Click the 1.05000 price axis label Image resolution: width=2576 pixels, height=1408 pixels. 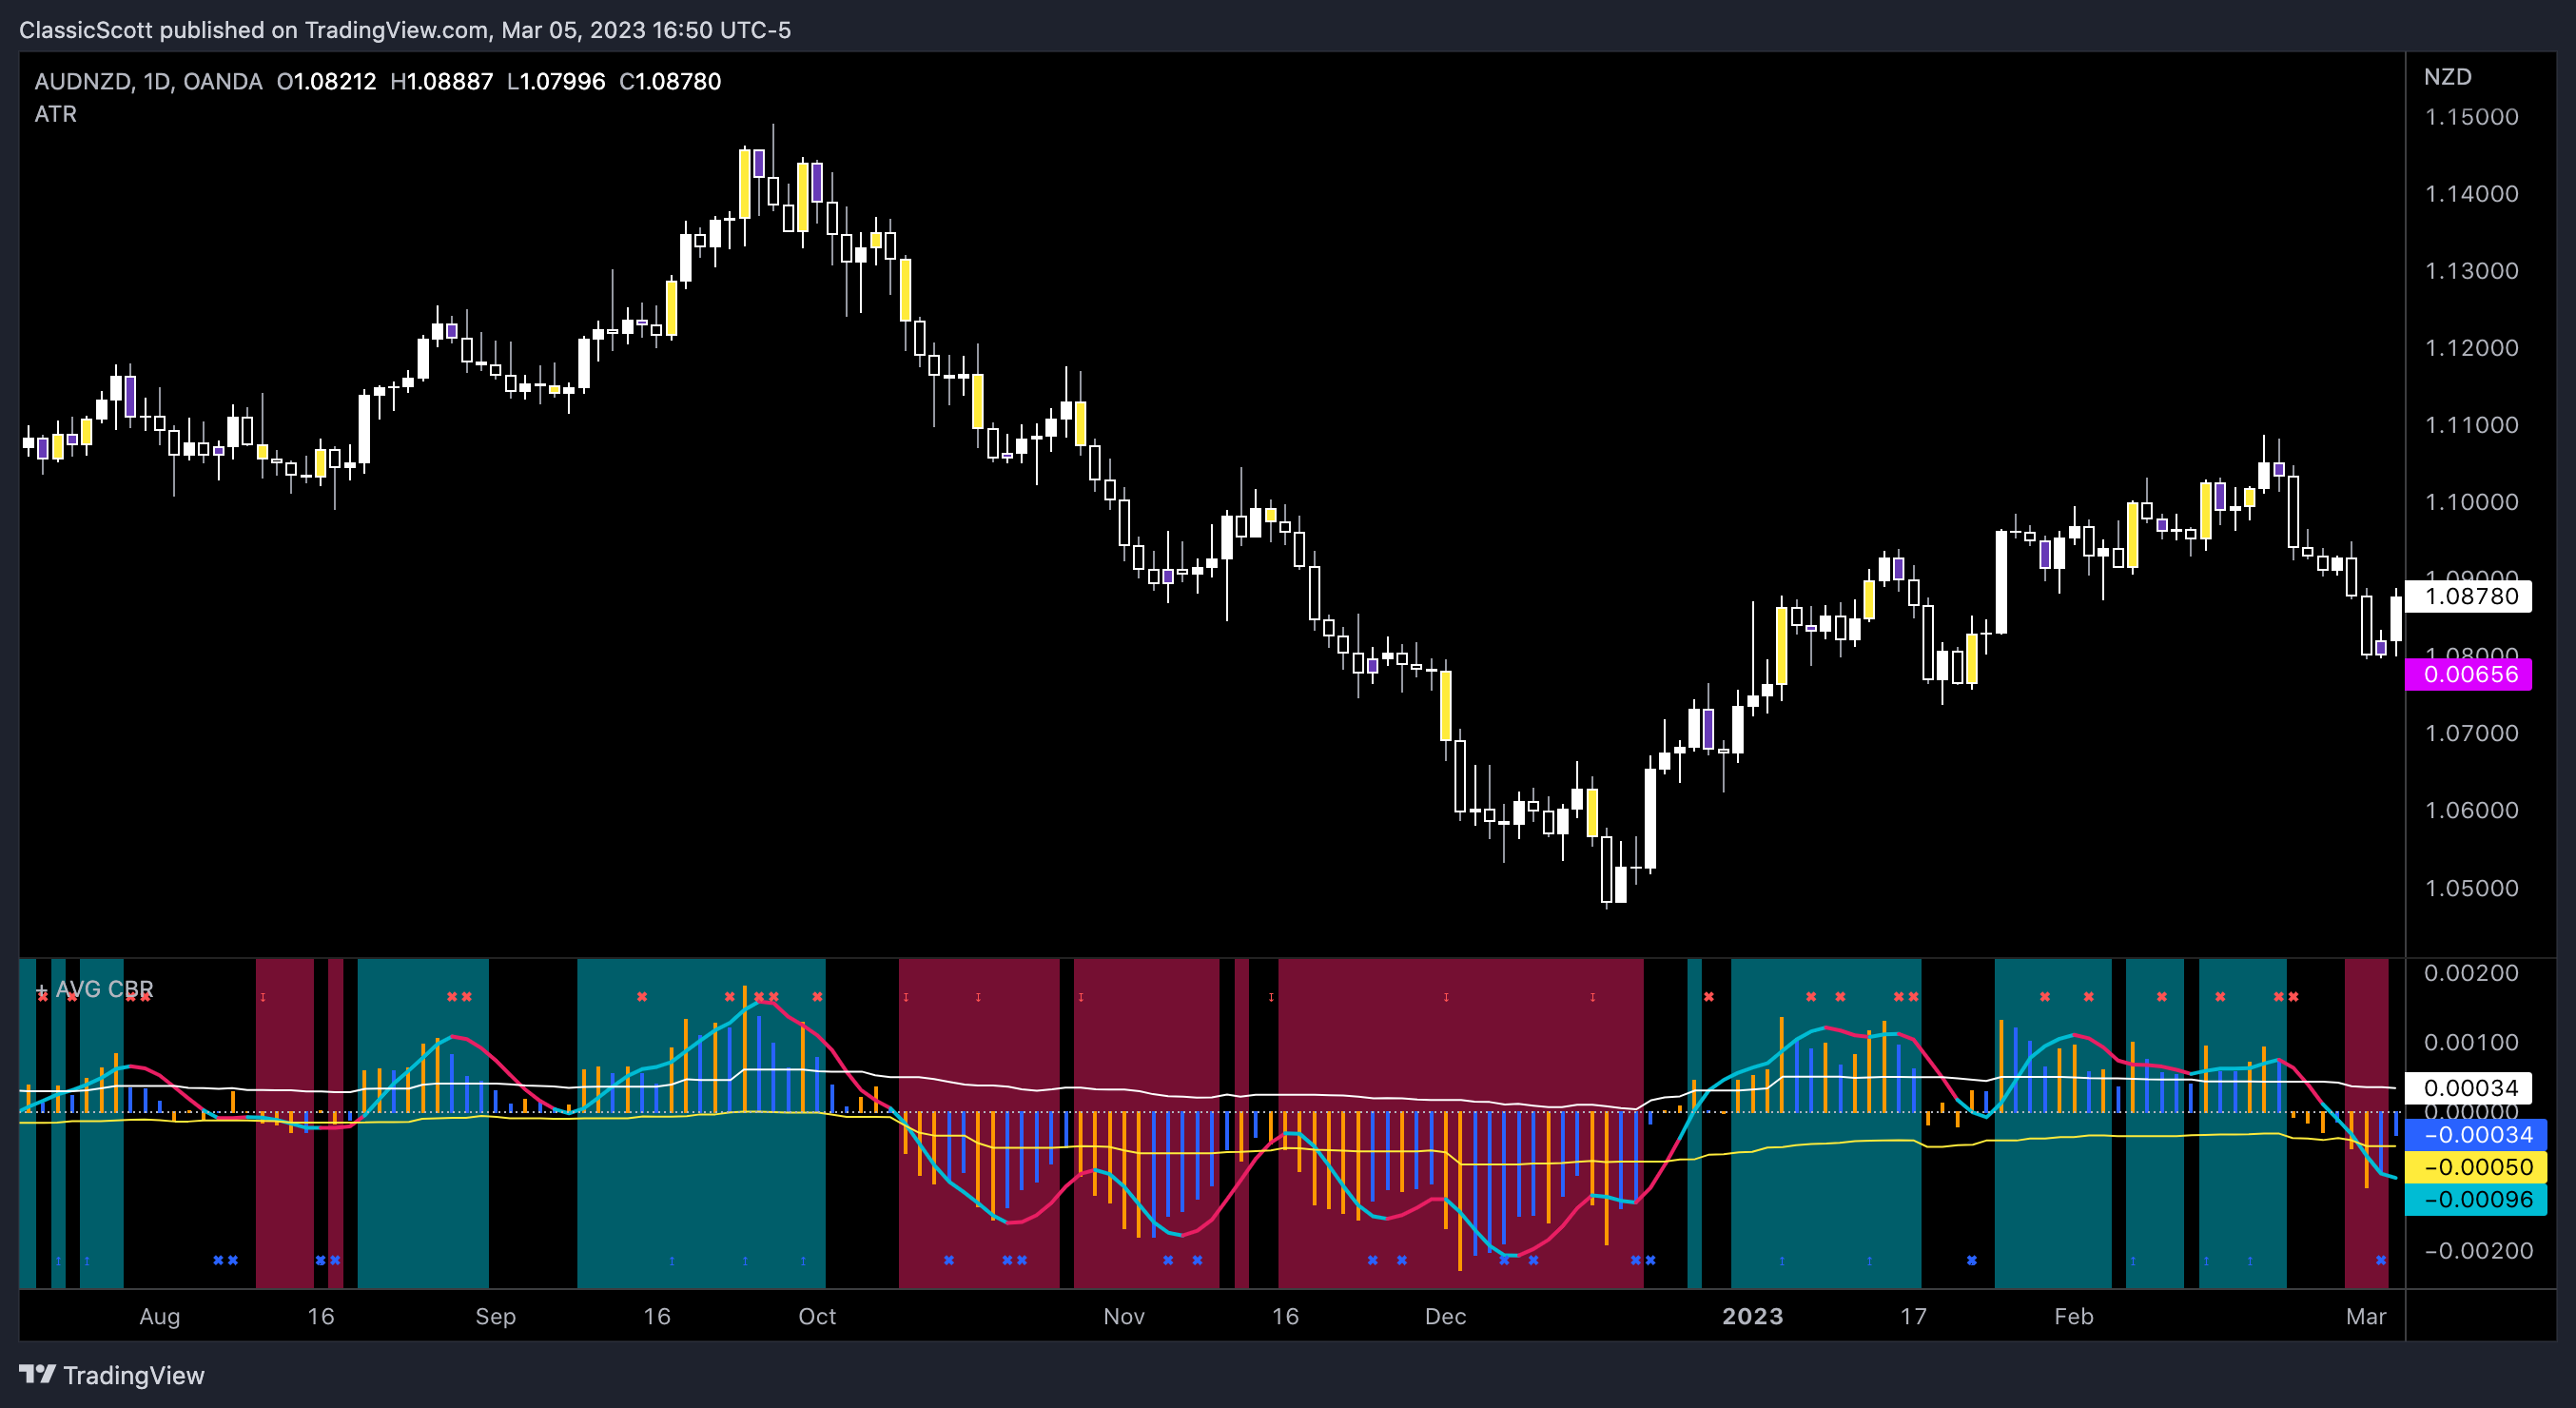tap(2471, 888)
